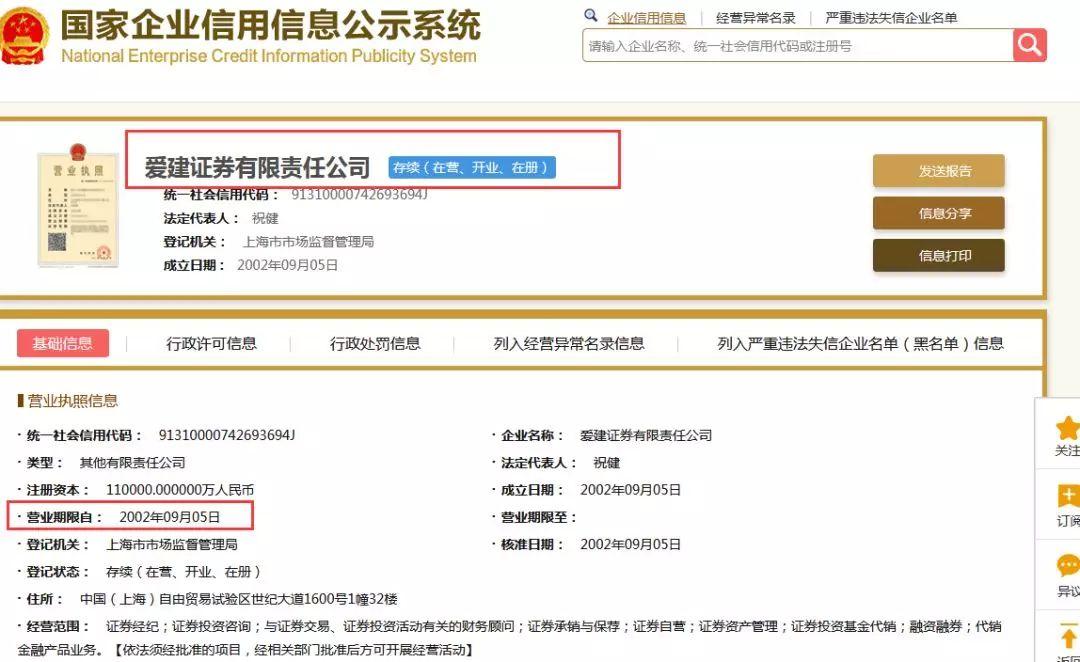Click the red search magnifier button
The height and width of the screenshot is (662, 1080).
coord(1030,45)
